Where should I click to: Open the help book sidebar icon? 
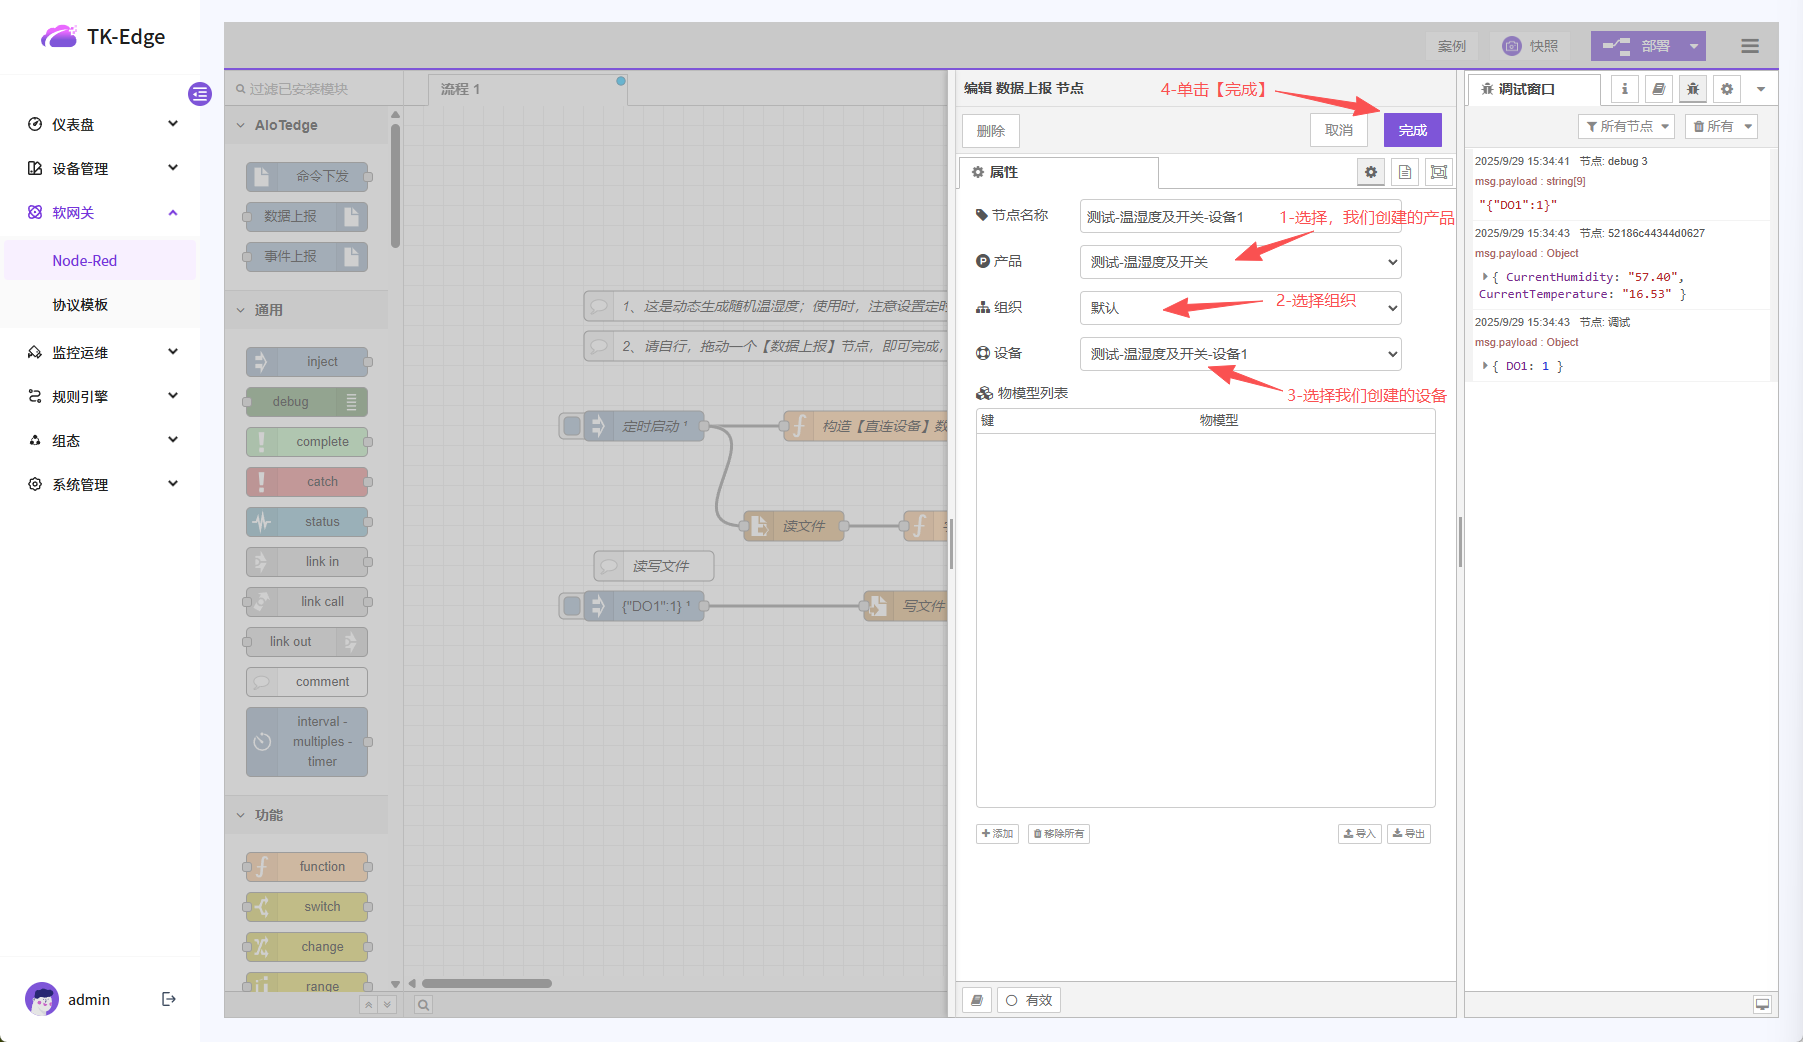pyautogui.click(x=1659, y=89)
